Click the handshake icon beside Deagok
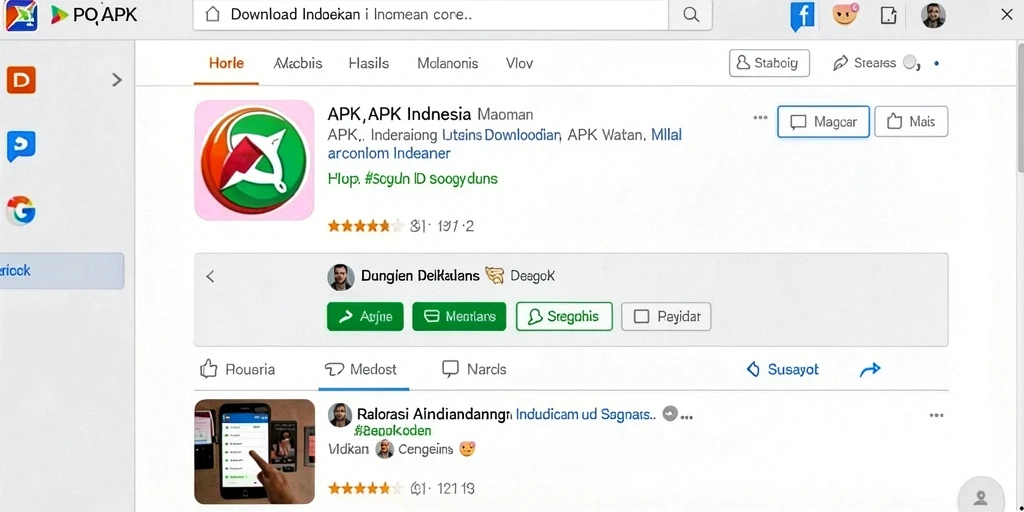1024x512 pixels. point(495,276)
